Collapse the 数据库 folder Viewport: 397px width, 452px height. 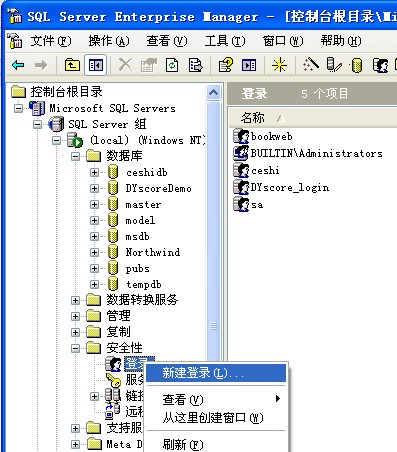click(76, 156)
